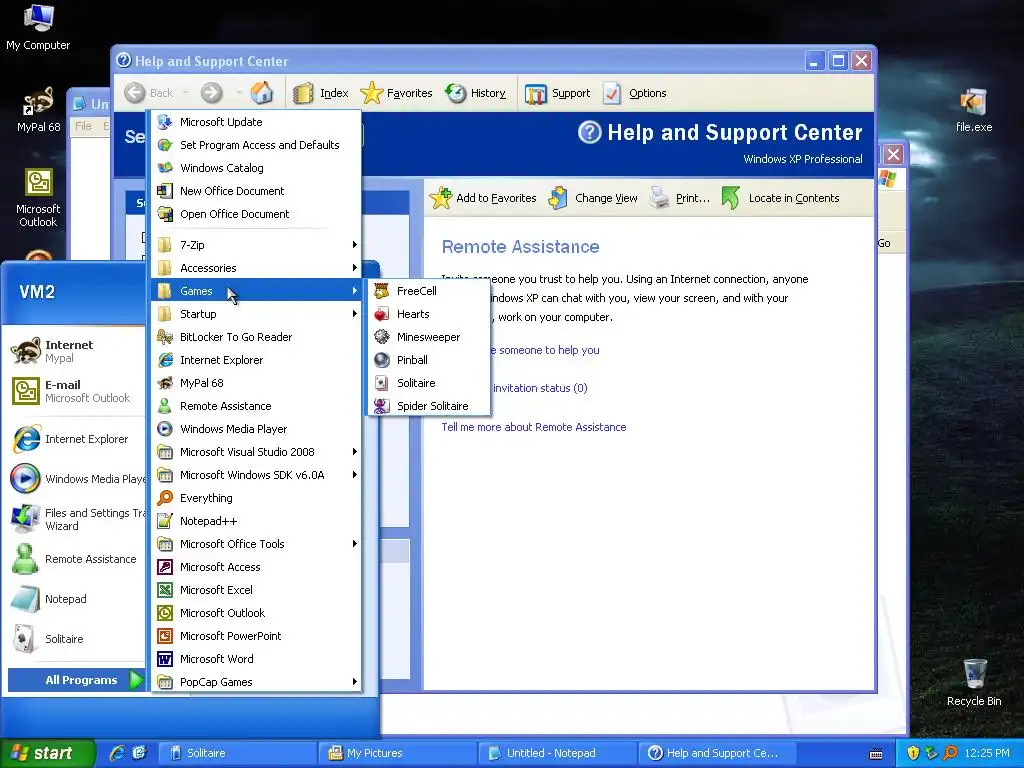Expand the 7-Zip program folder
The width and height of the screenshot is (1024, 768).
pos(257,245)
